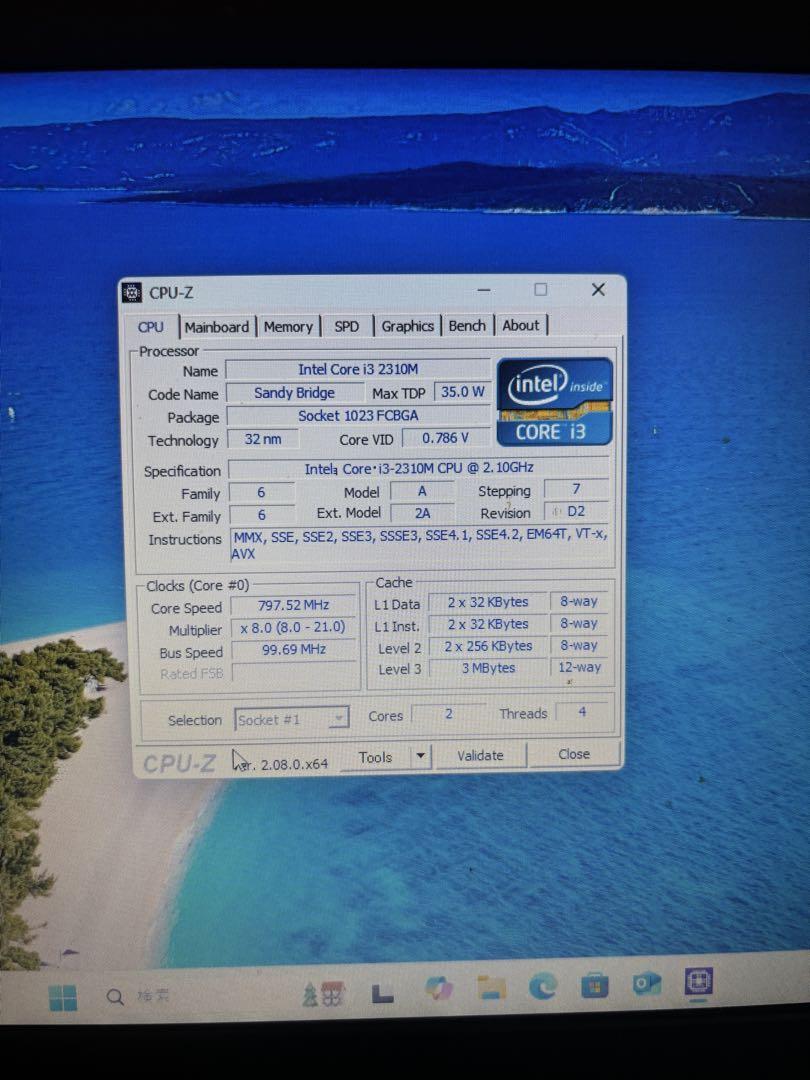Click the Tools button
810x1080 pixels.
click(376, 757)
